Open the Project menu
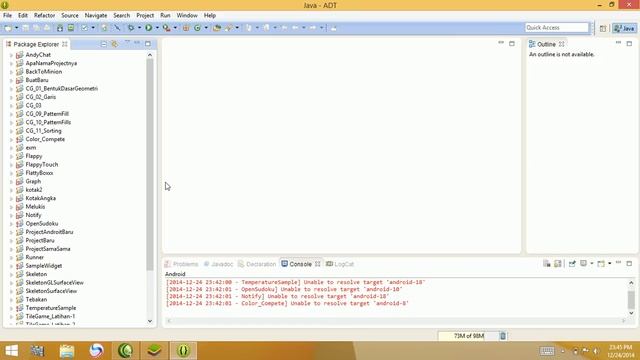 [x=145, y=15]
